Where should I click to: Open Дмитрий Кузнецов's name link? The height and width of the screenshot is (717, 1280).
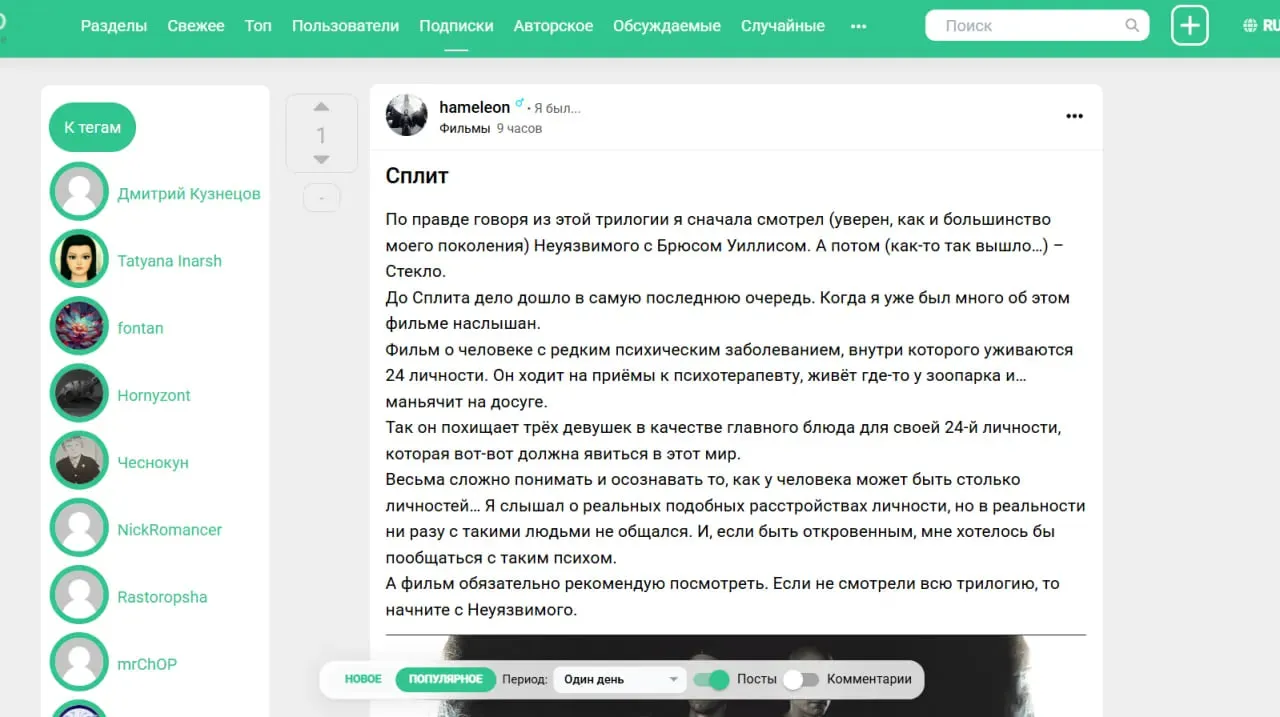tap(189, 194)
